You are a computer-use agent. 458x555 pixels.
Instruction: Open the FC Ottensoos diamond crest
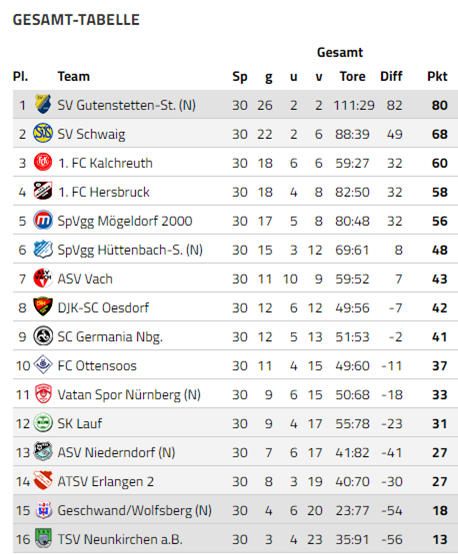pos(43,365)
